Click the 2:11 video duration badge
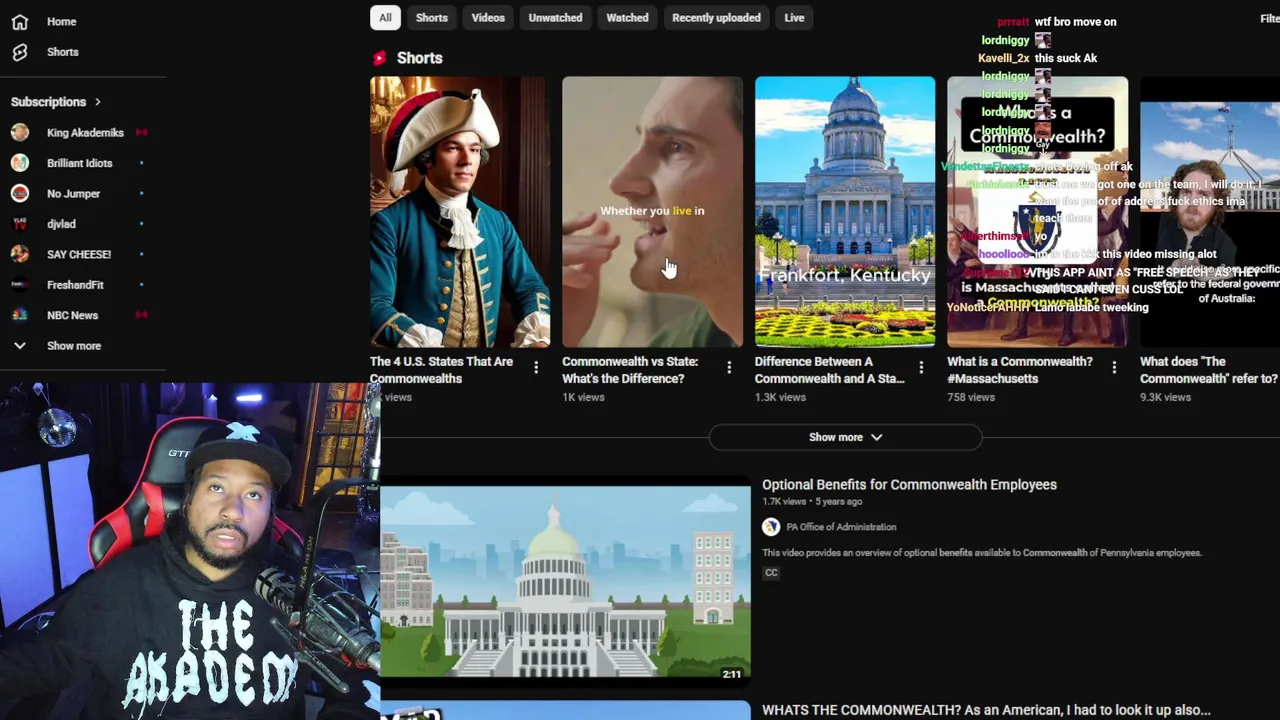This screenshot has width=1280, height=720. pyautogui.click(x=732, y=674)
